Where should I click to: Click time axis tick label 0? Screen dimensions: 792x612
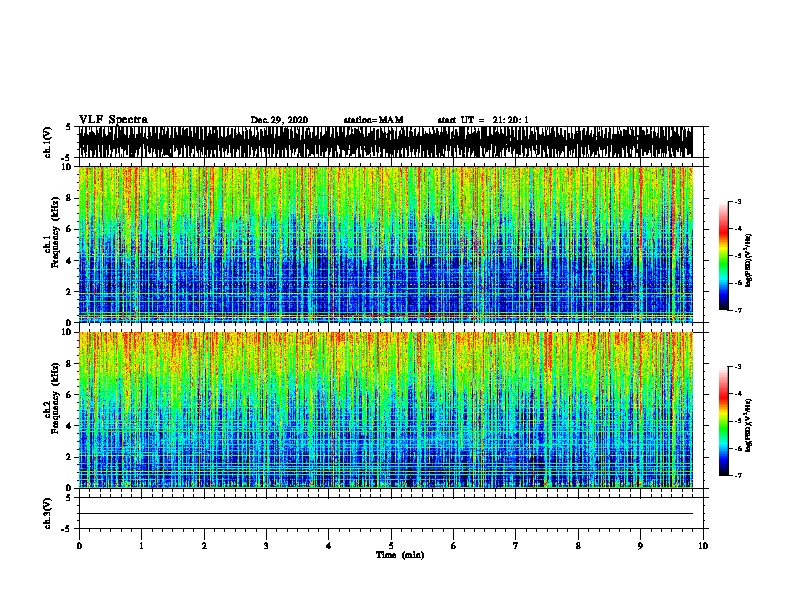(x=79, y=546)
